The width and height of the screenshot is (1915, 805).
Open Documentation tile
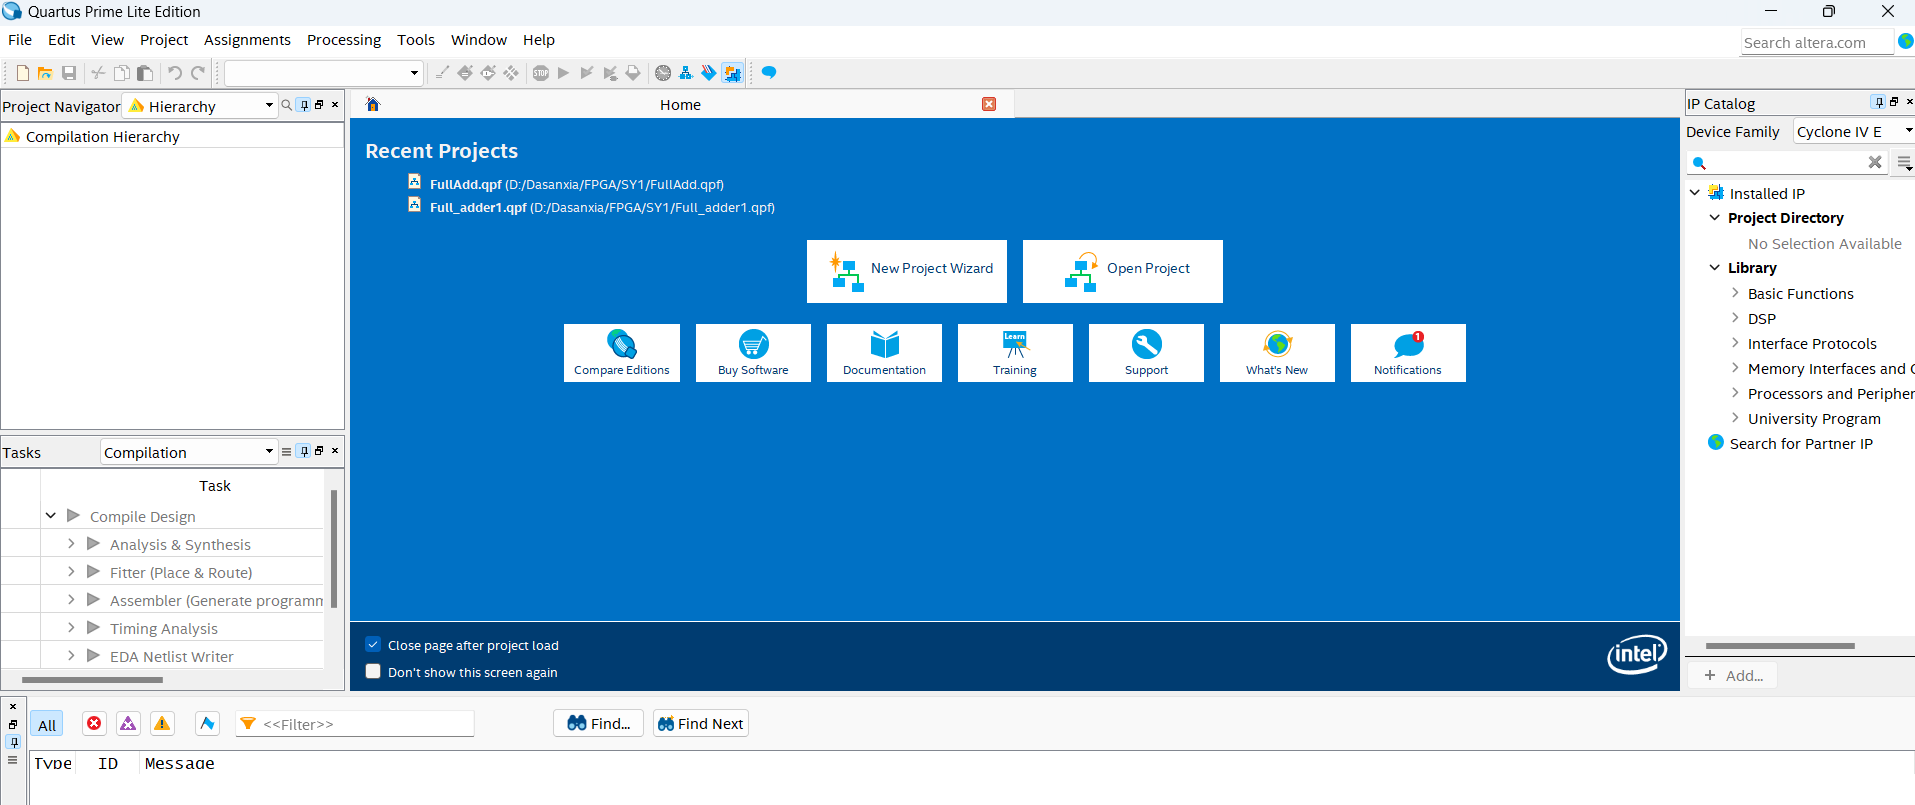tap(884, 353)
